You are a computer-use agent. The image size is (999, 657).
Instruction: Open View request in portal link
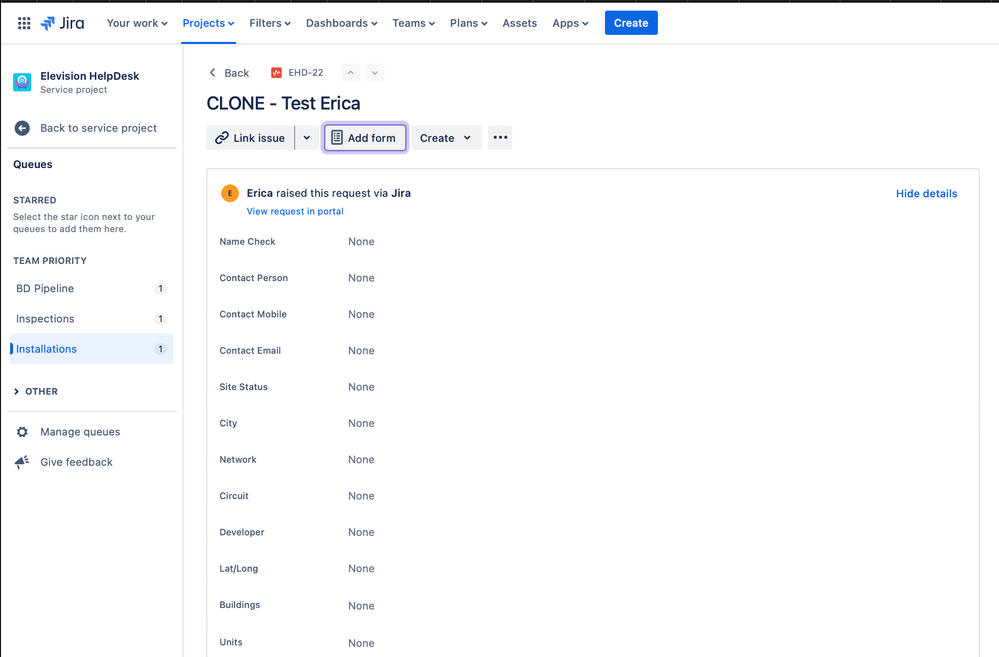(295, 211)
